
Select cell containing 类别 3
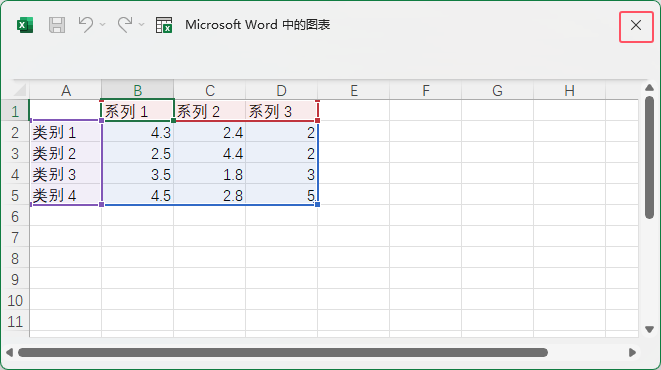coord(66,174)
